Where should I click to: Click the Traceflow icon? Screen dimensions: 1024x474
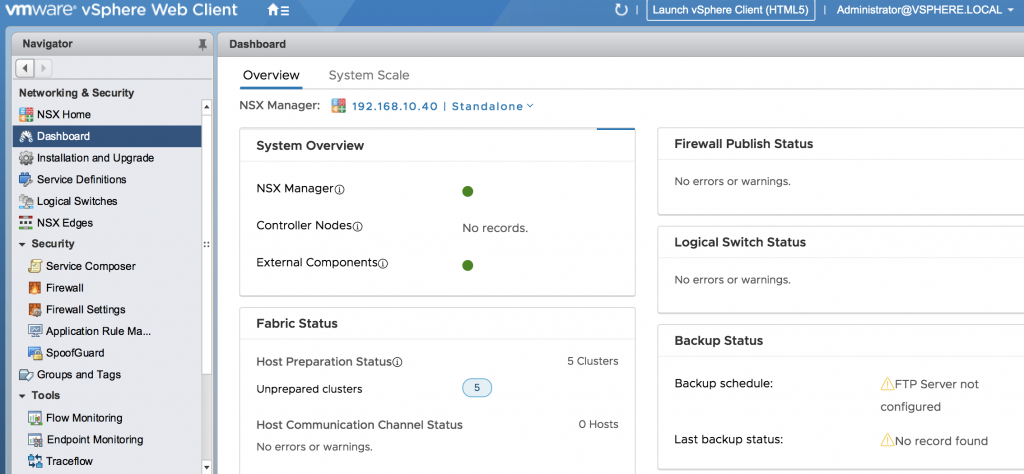click(35, 461)
